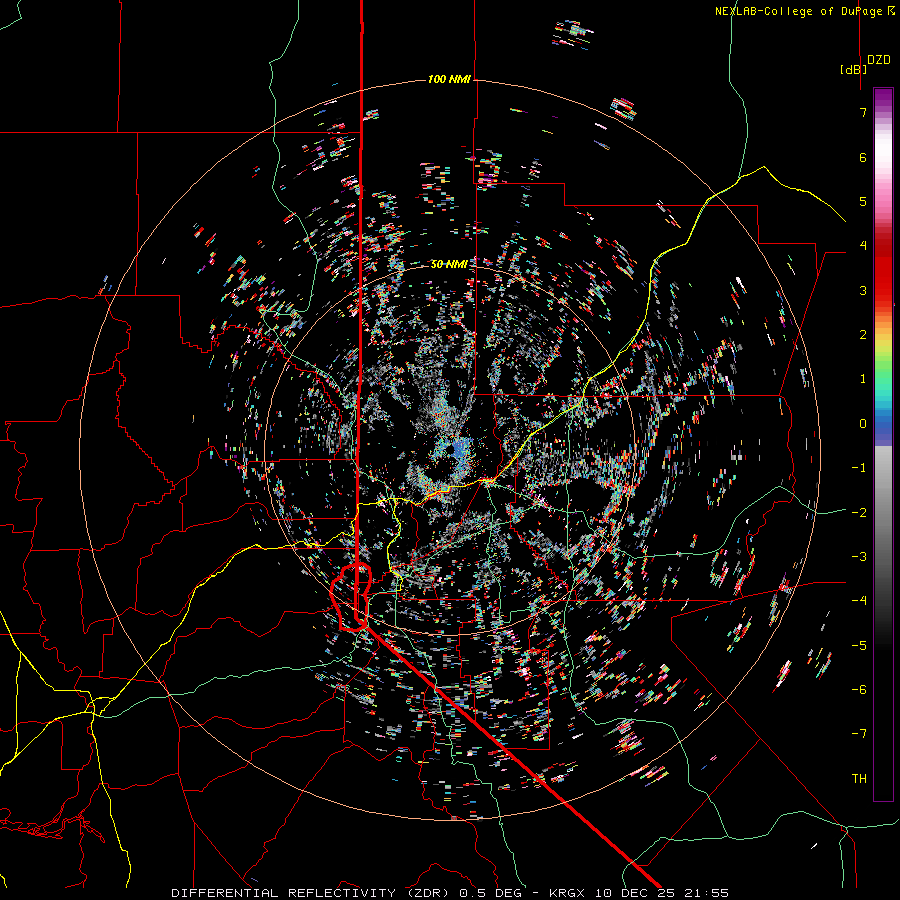Click the [dB] units label

tap(854, 69)
